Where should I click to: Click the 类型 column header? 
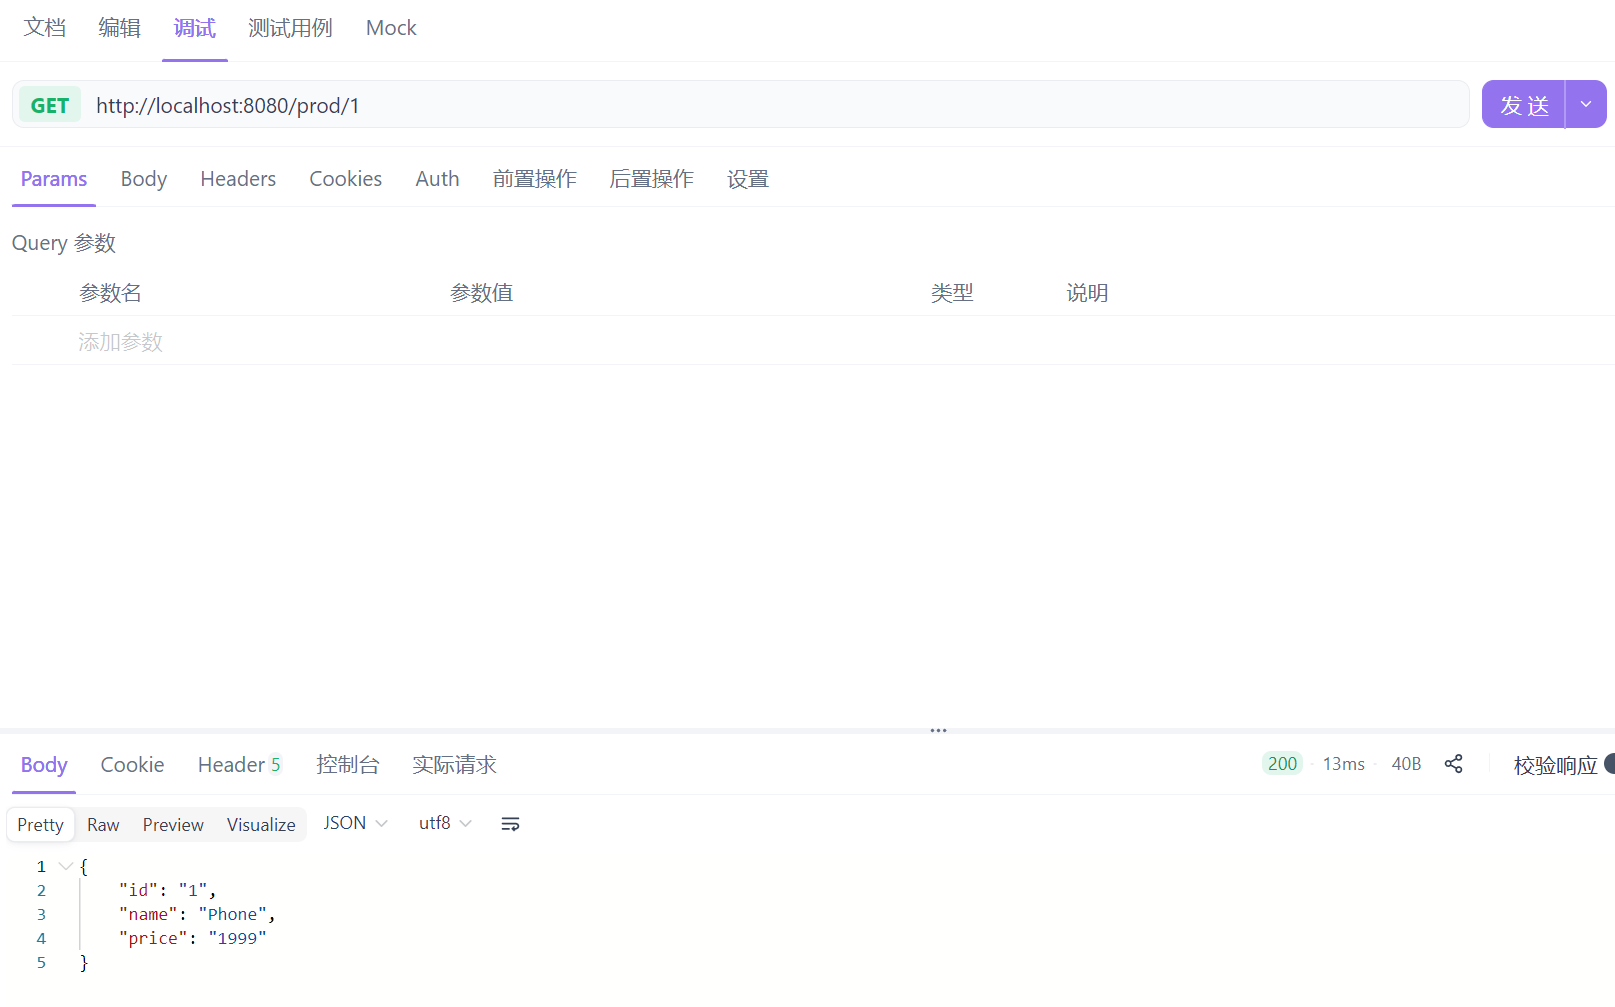coord(951,293)
